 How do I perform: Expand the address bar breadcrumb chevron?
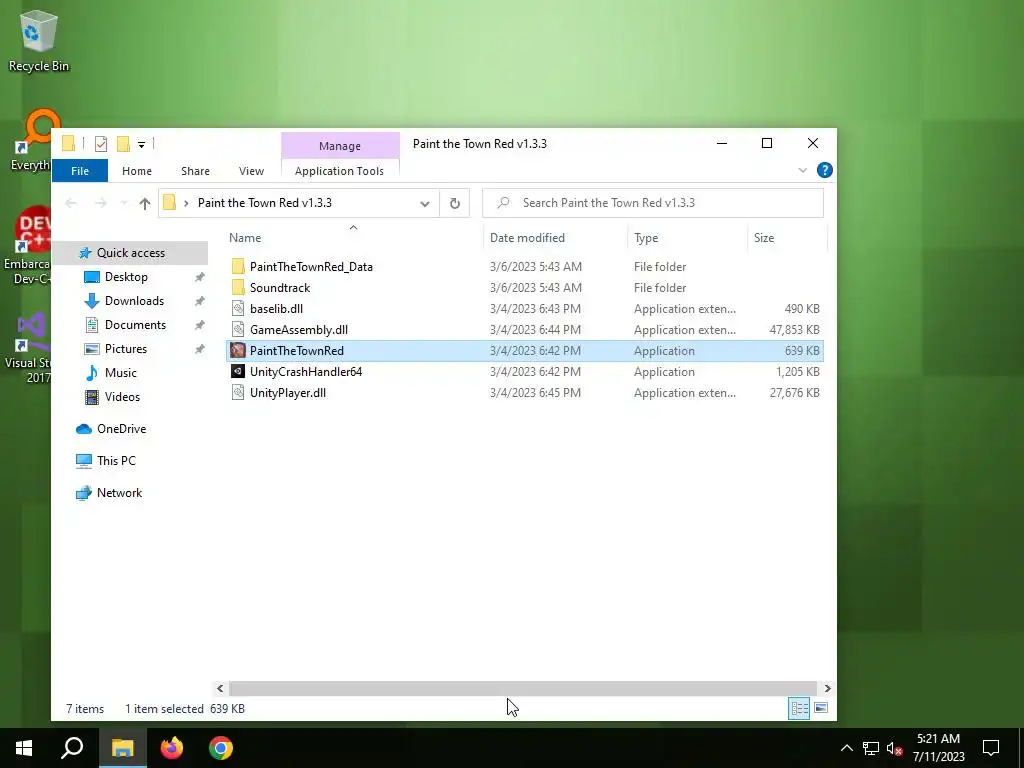[x=186, y=203]
